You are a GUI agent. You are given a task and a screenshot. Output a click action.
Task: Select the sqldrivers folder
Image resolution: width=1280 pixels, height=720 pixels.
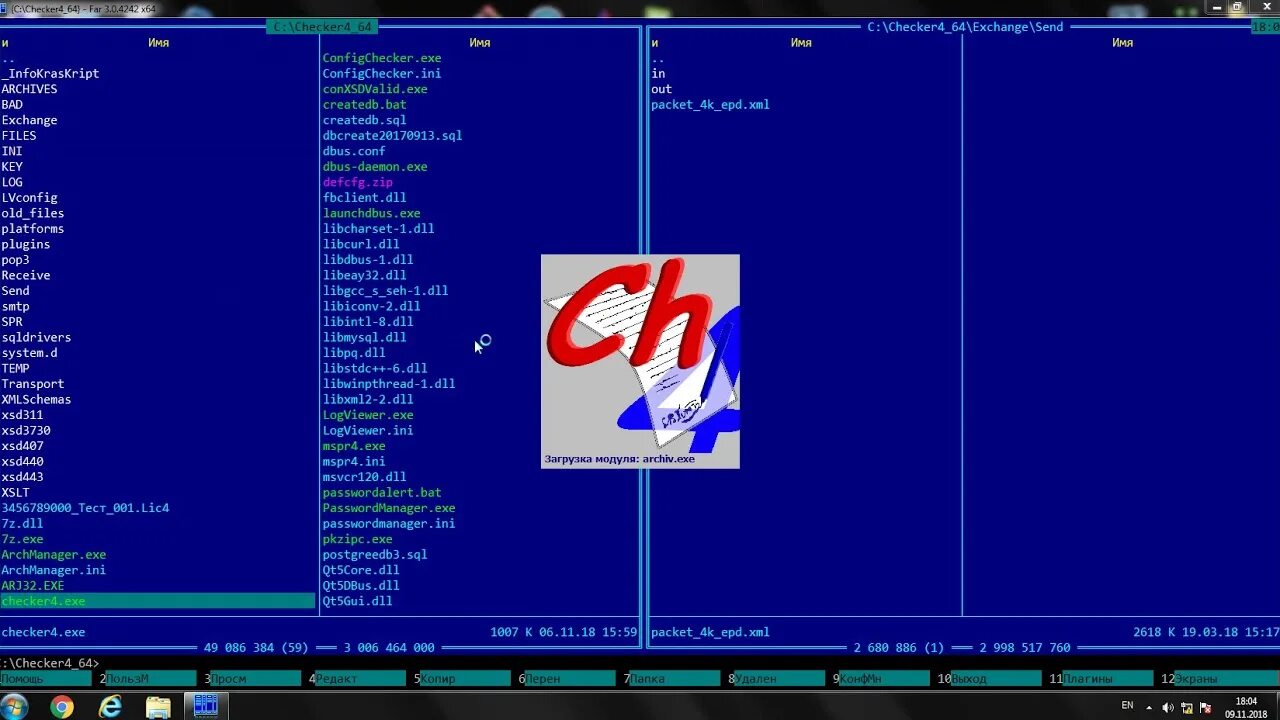(x=36, y=337)
